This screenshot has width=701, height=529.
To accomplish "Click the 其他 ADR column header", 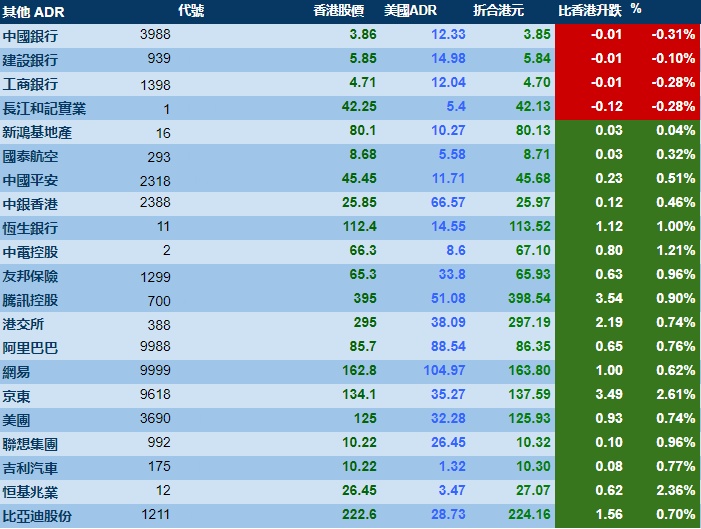I will pyautogui.click(x=33, y=12).
